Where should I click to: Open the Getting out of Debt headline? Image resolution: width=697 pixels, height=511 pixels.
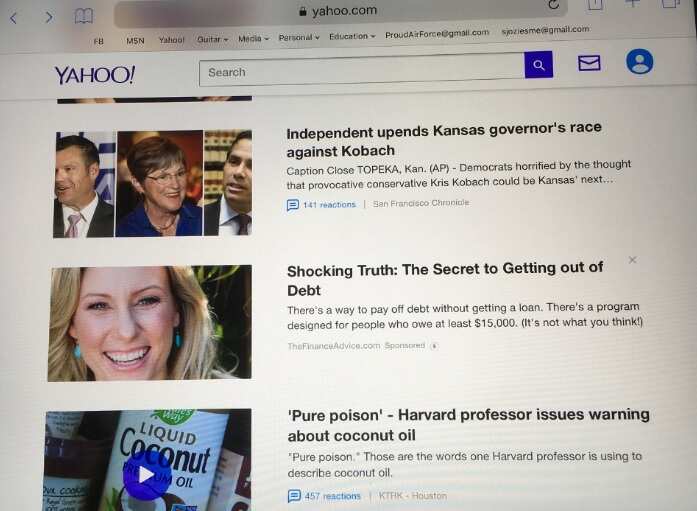pos(445,279)
